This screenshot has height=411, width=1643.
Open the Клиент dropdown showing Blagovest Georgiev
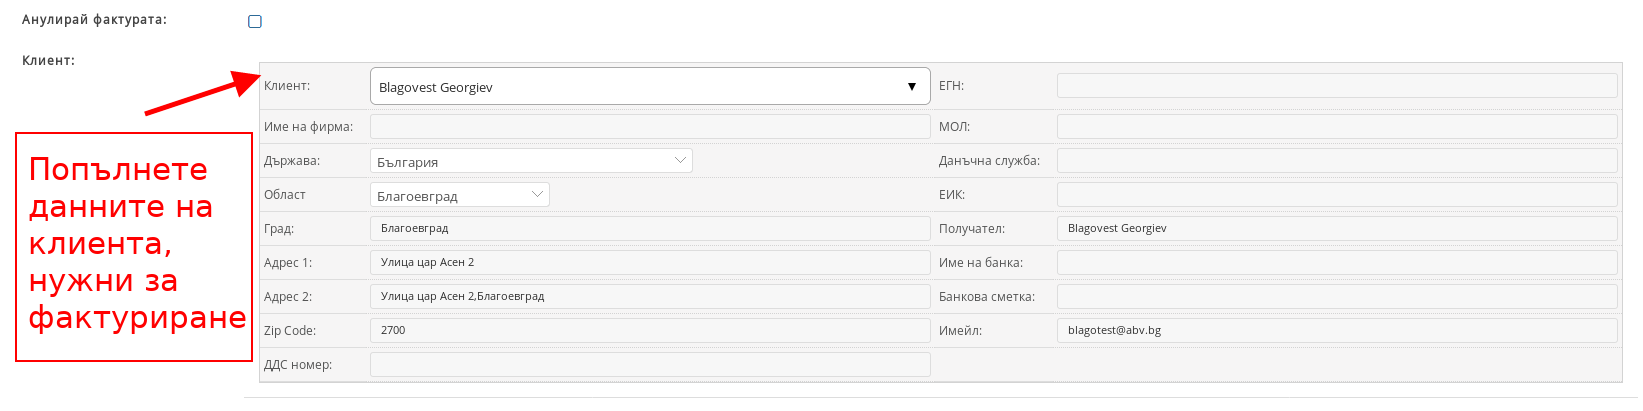coord(650,87)
